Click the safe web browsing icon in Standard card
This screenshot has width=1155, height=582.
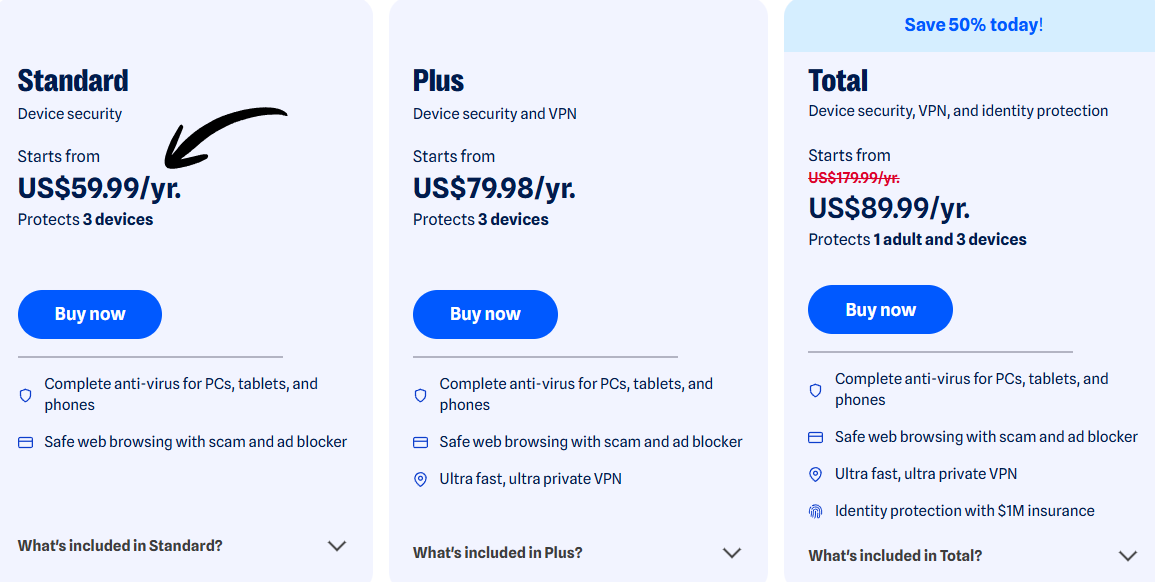click(x=24, y=441)
